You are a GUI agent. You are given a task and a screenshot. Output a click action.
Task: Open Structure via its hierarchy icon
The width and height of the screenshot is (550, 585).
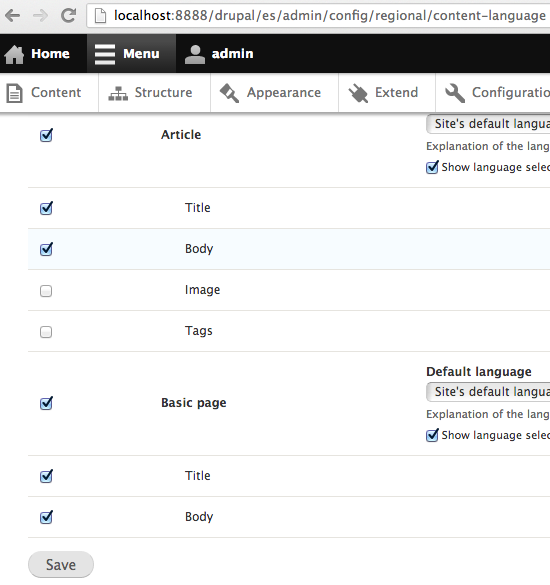118,93
